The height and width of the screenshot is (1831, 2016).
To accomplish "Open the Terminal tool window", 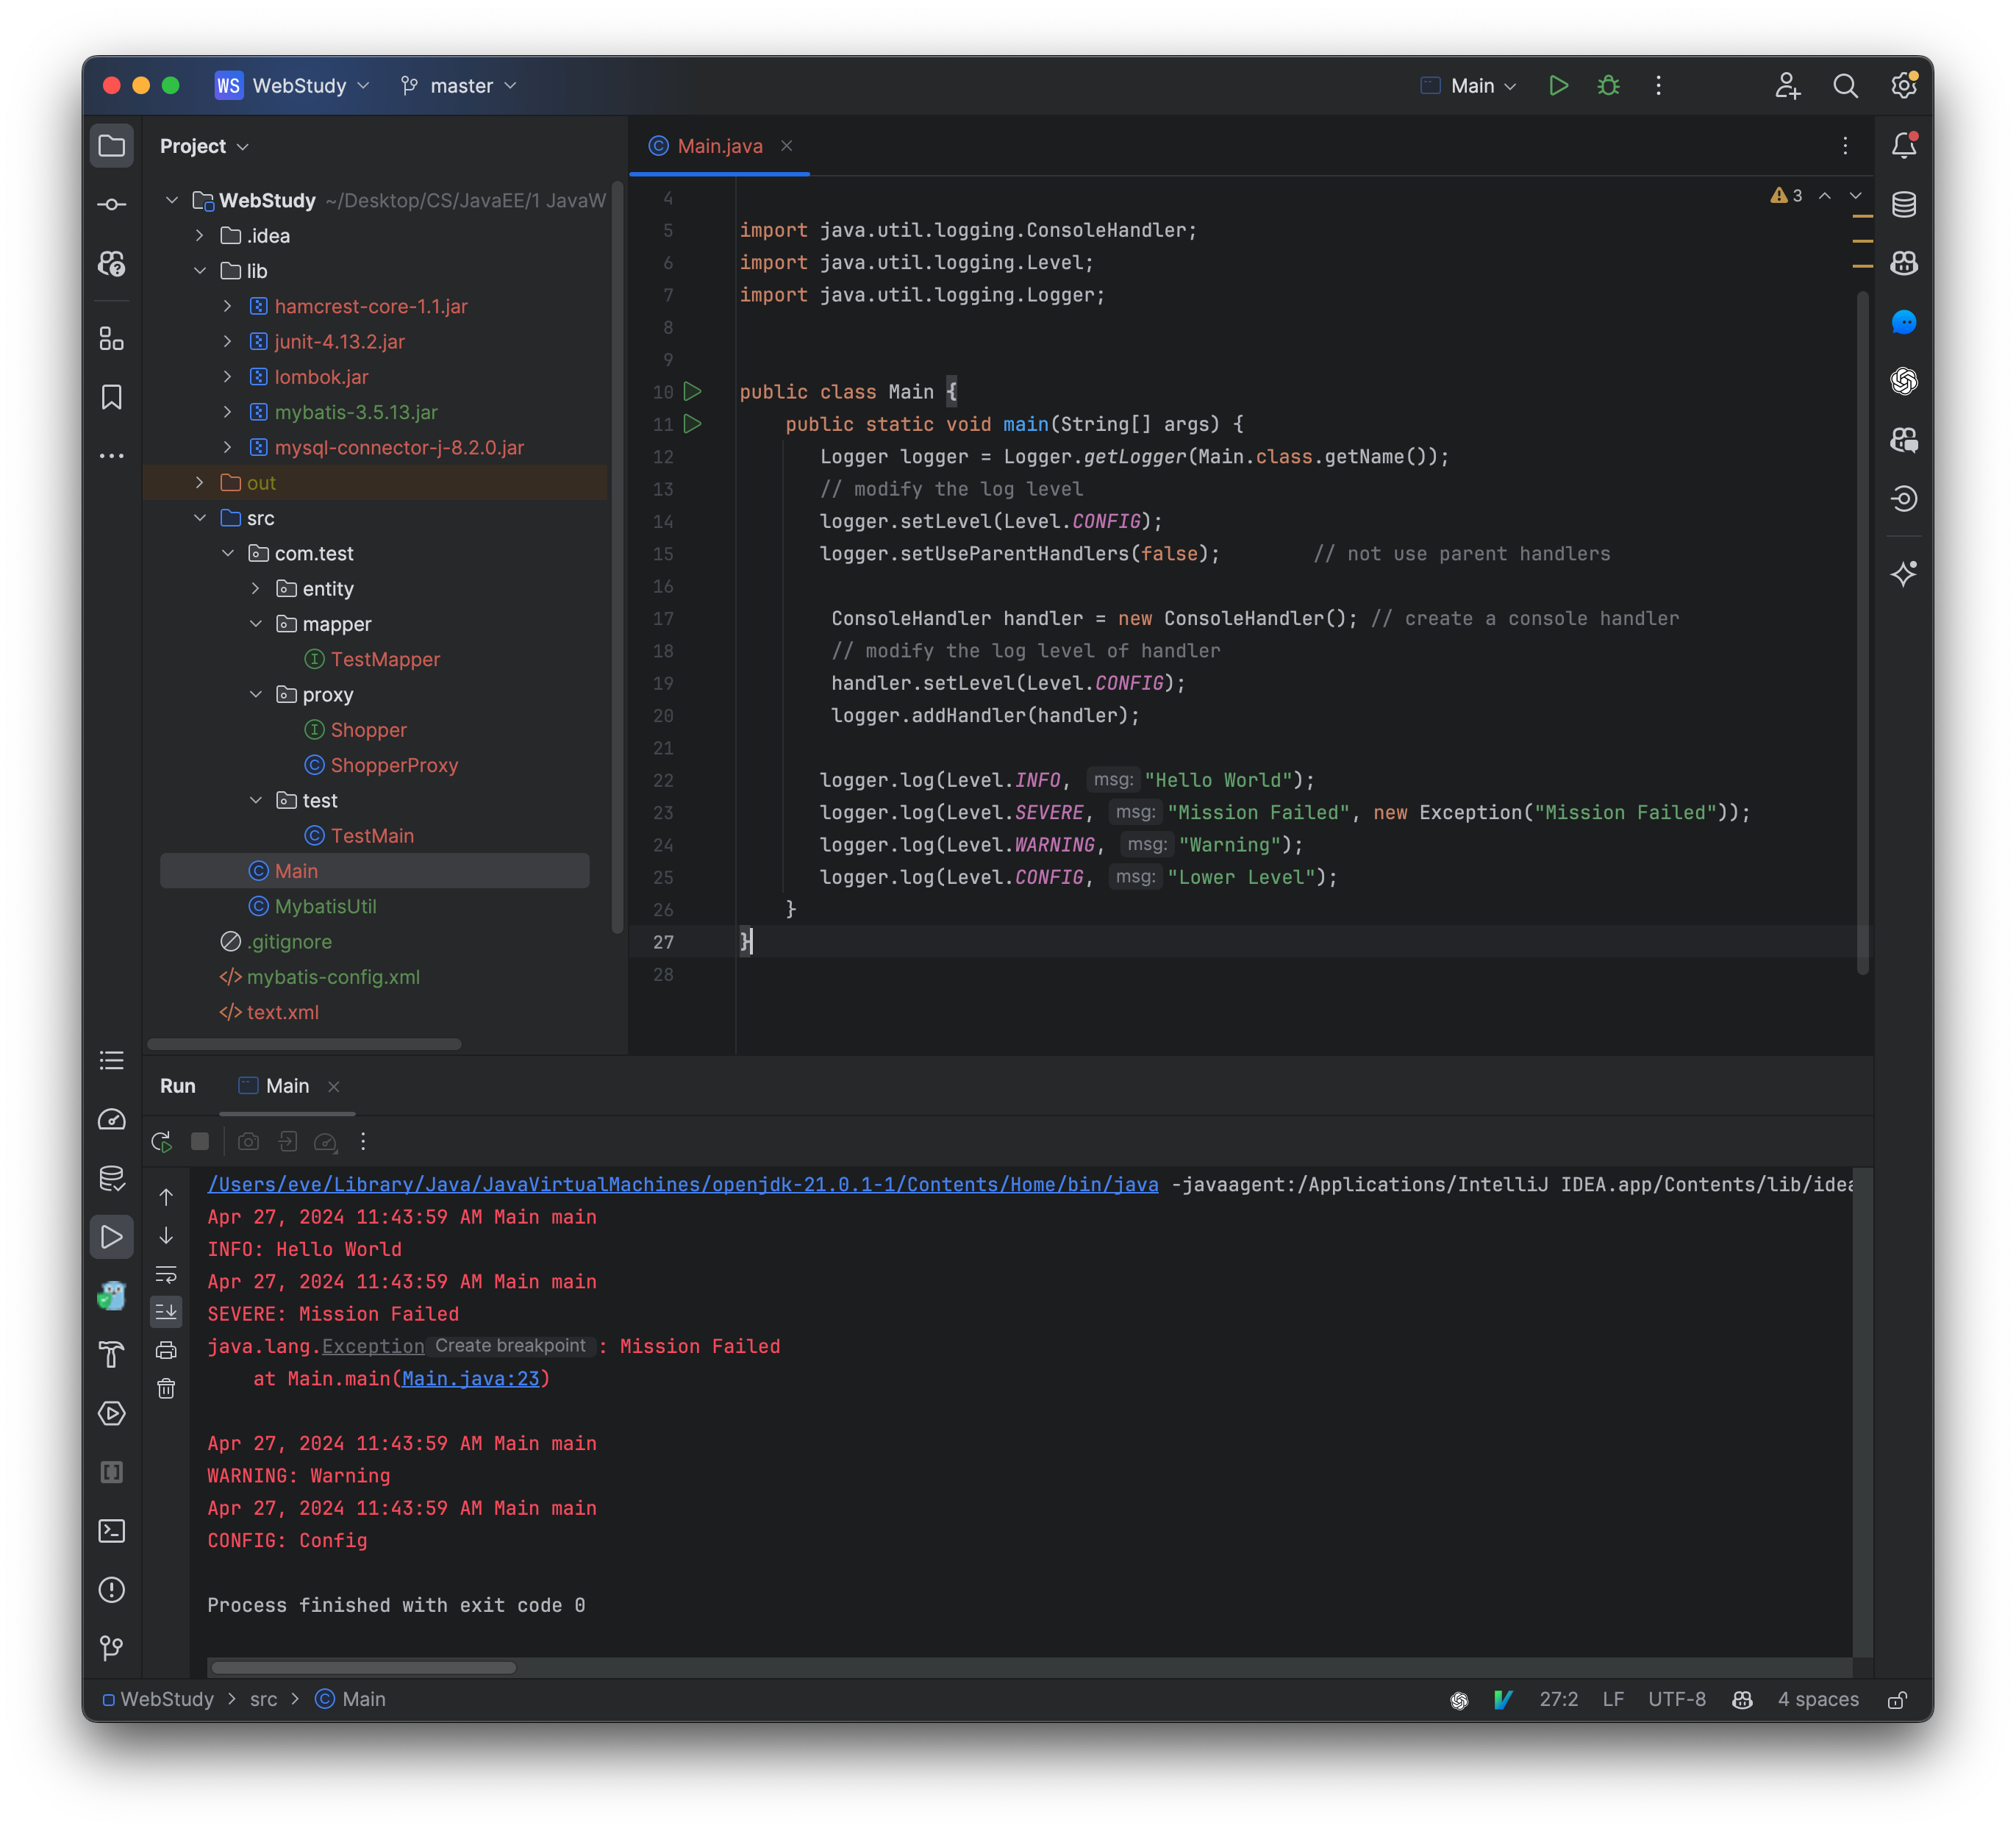I will 112,1531.
